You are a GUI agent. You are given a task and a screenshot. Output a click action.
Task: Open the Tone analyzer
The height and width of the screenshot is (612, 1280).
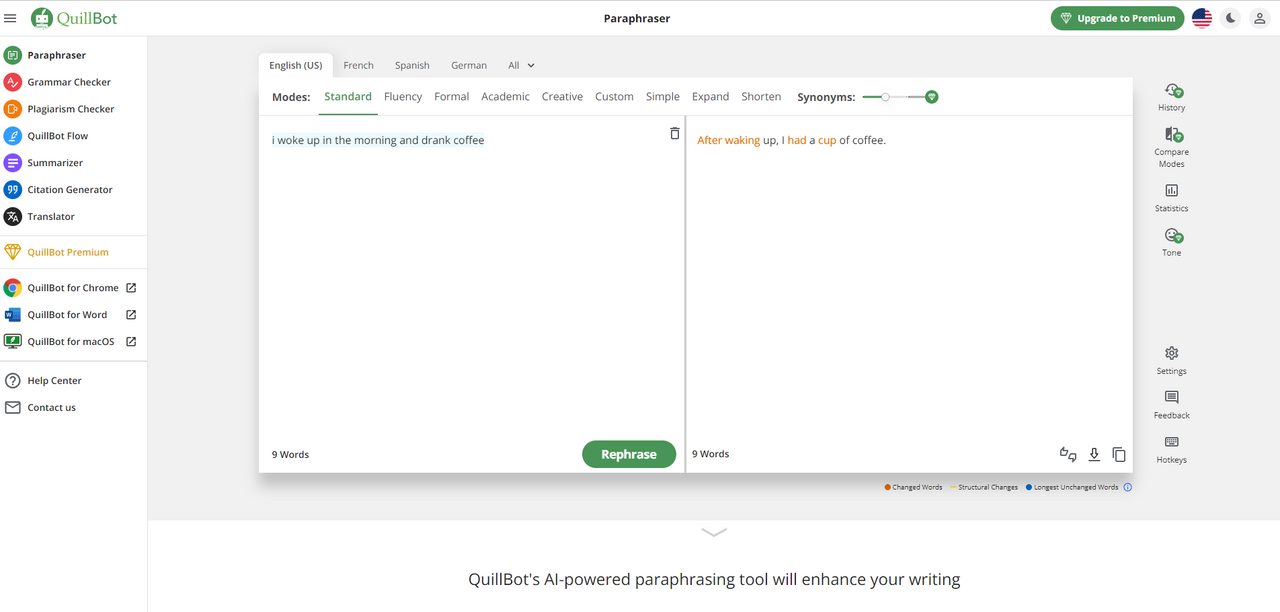pyautogui.click(x=1172, y=241)
